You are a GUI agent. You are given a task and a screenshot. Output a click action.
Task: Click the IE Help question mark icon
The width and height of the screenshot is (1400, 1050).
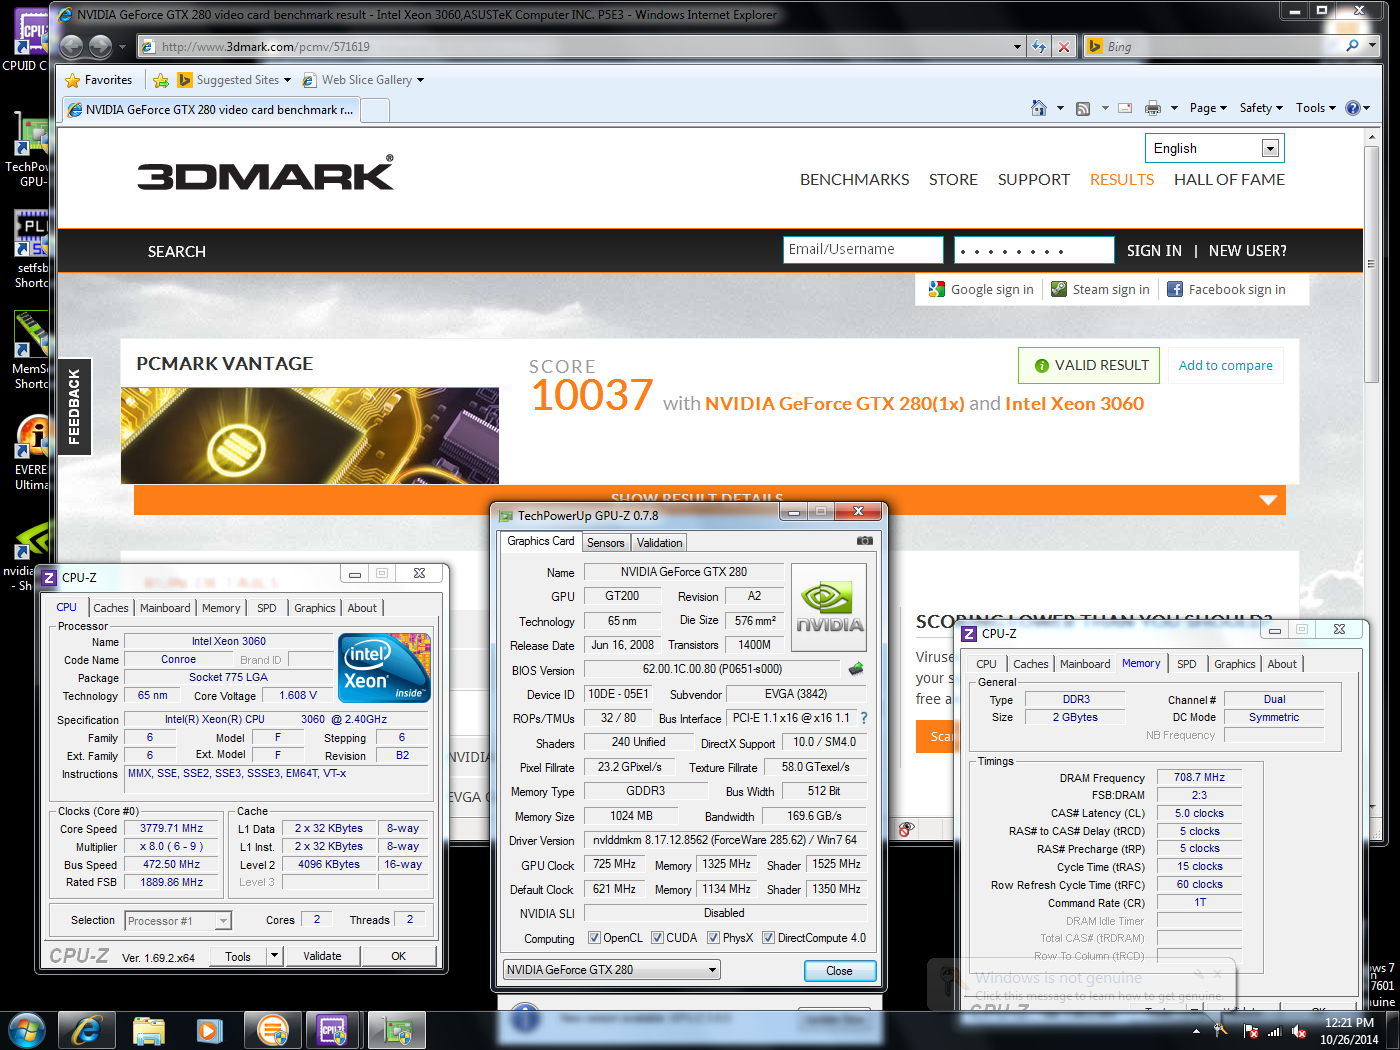1352,108
